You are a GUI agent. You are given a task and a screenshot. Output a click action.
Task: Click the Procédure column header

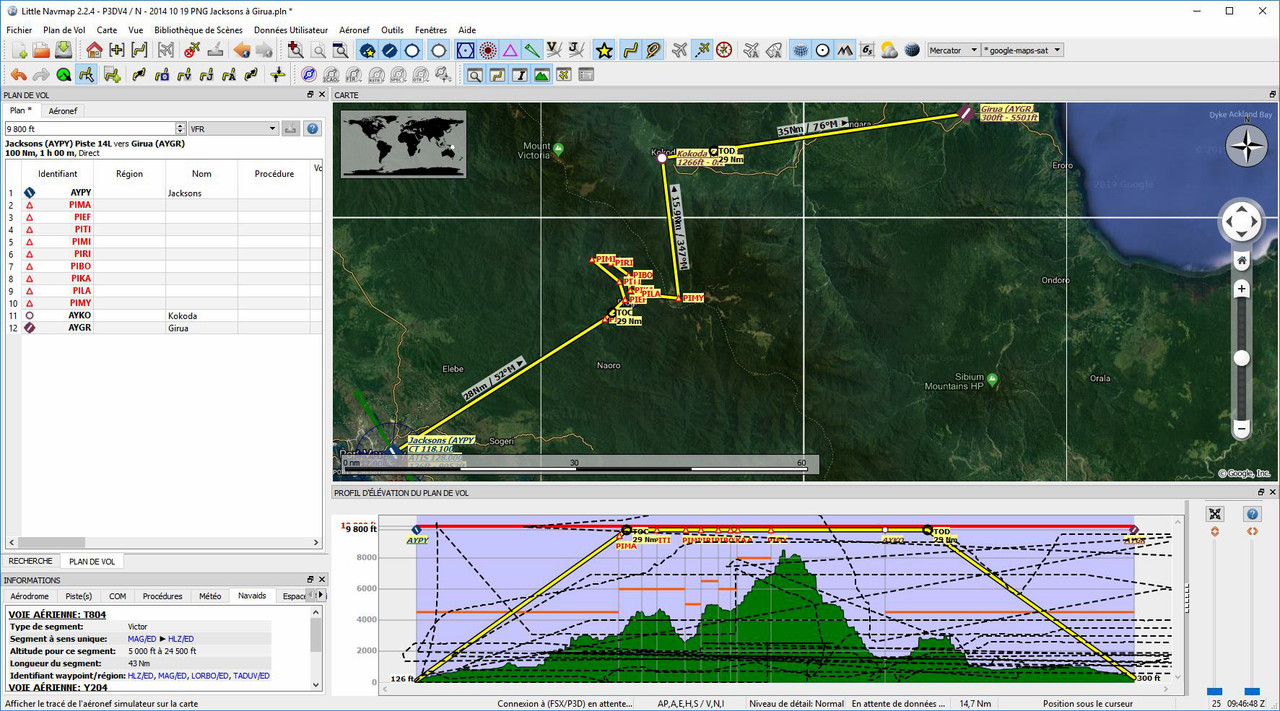tap(274, 174)
